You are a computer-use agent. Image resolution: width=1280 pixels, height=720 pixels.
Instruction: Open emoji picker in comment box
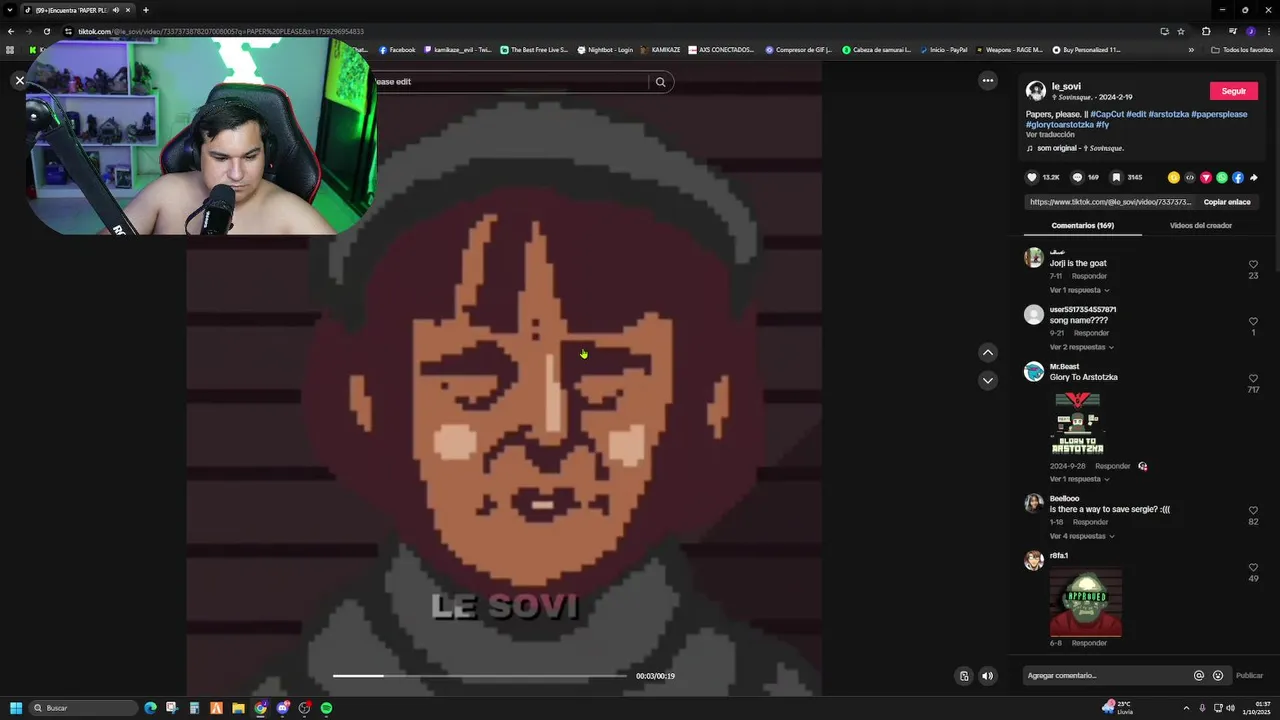1218,675
